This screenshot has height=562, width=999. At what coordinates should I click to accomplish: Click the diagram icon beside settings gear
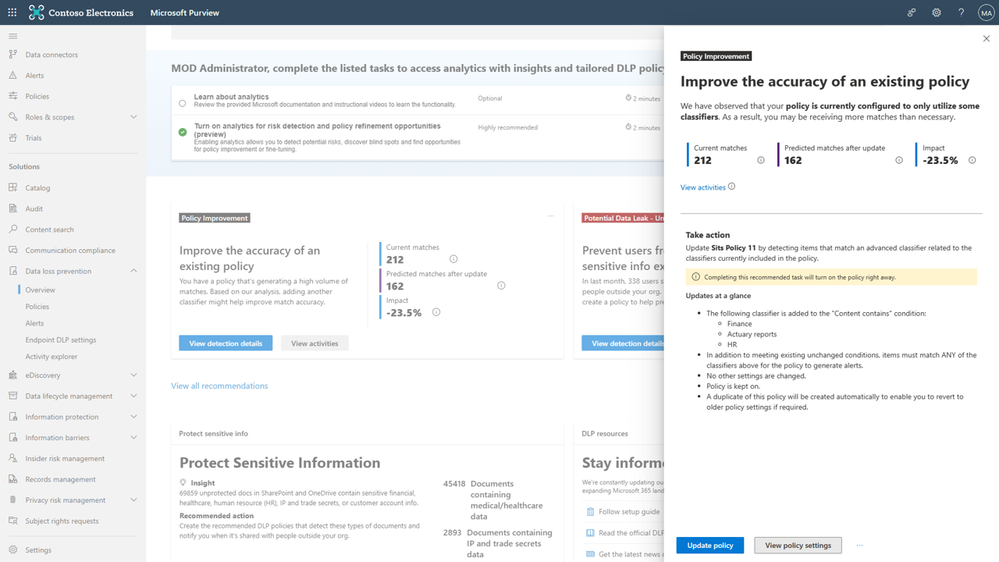[911, 12]
